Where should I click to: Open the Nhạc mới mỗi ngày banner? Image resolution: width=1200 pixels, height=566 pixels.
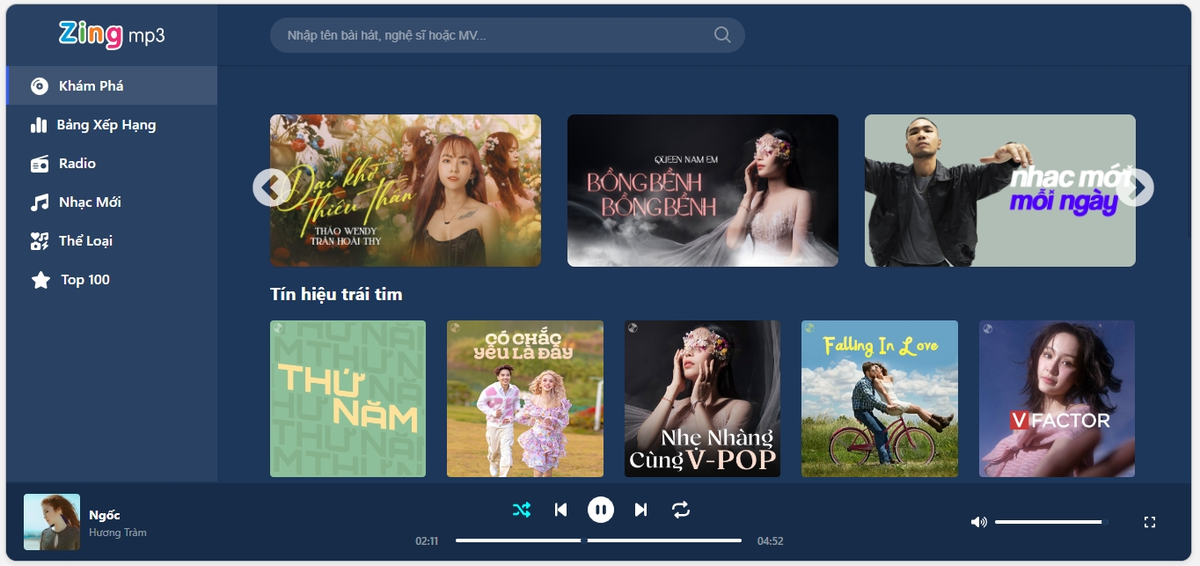pos(1000,190)
